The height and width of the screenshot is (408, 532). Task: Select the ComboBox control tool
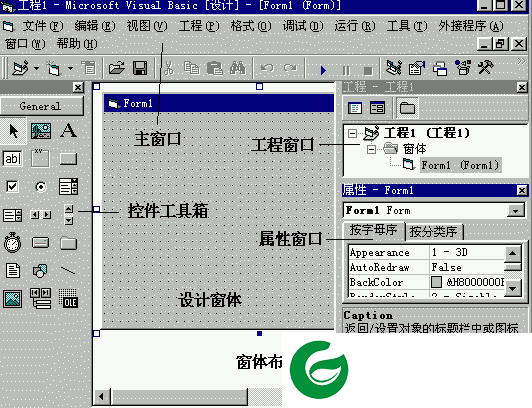(69, 186)
